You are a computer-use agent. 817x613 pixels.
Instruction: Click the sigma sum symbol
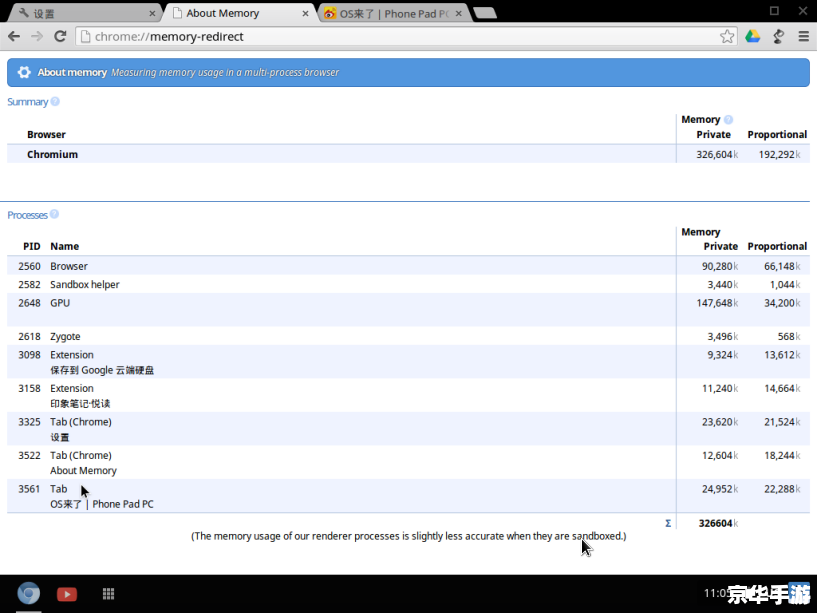pyautogui.click(x=668, y=523)
